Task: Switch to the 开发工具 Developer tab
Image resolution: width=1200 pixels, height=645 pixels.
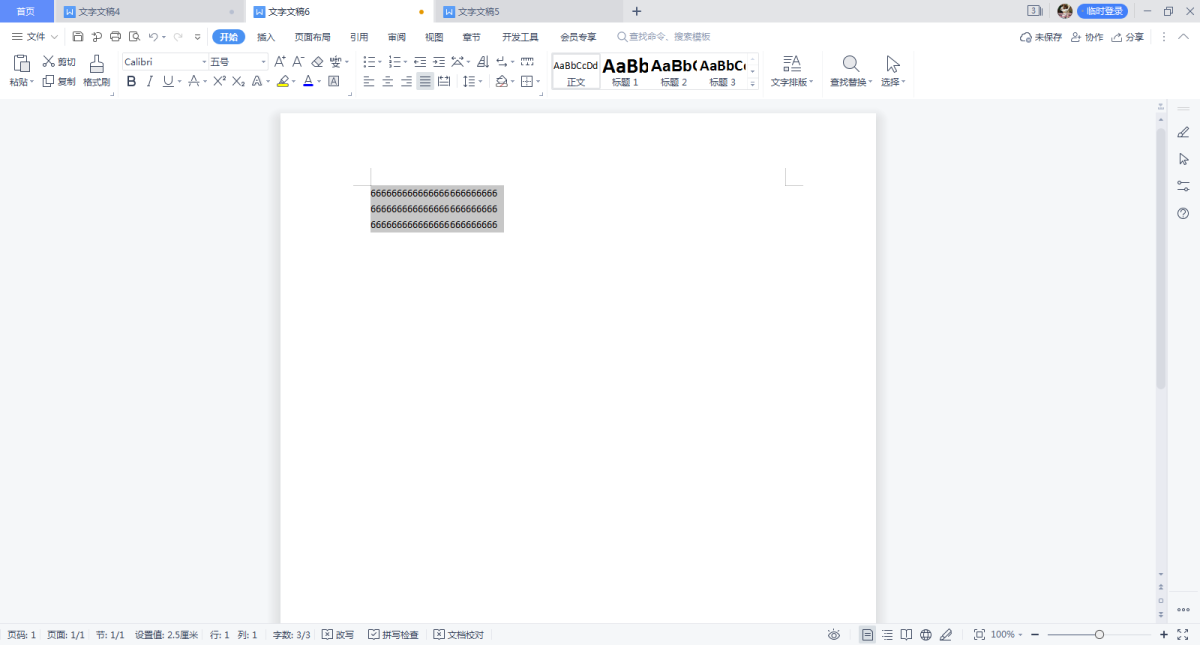Action: (520, 37)
